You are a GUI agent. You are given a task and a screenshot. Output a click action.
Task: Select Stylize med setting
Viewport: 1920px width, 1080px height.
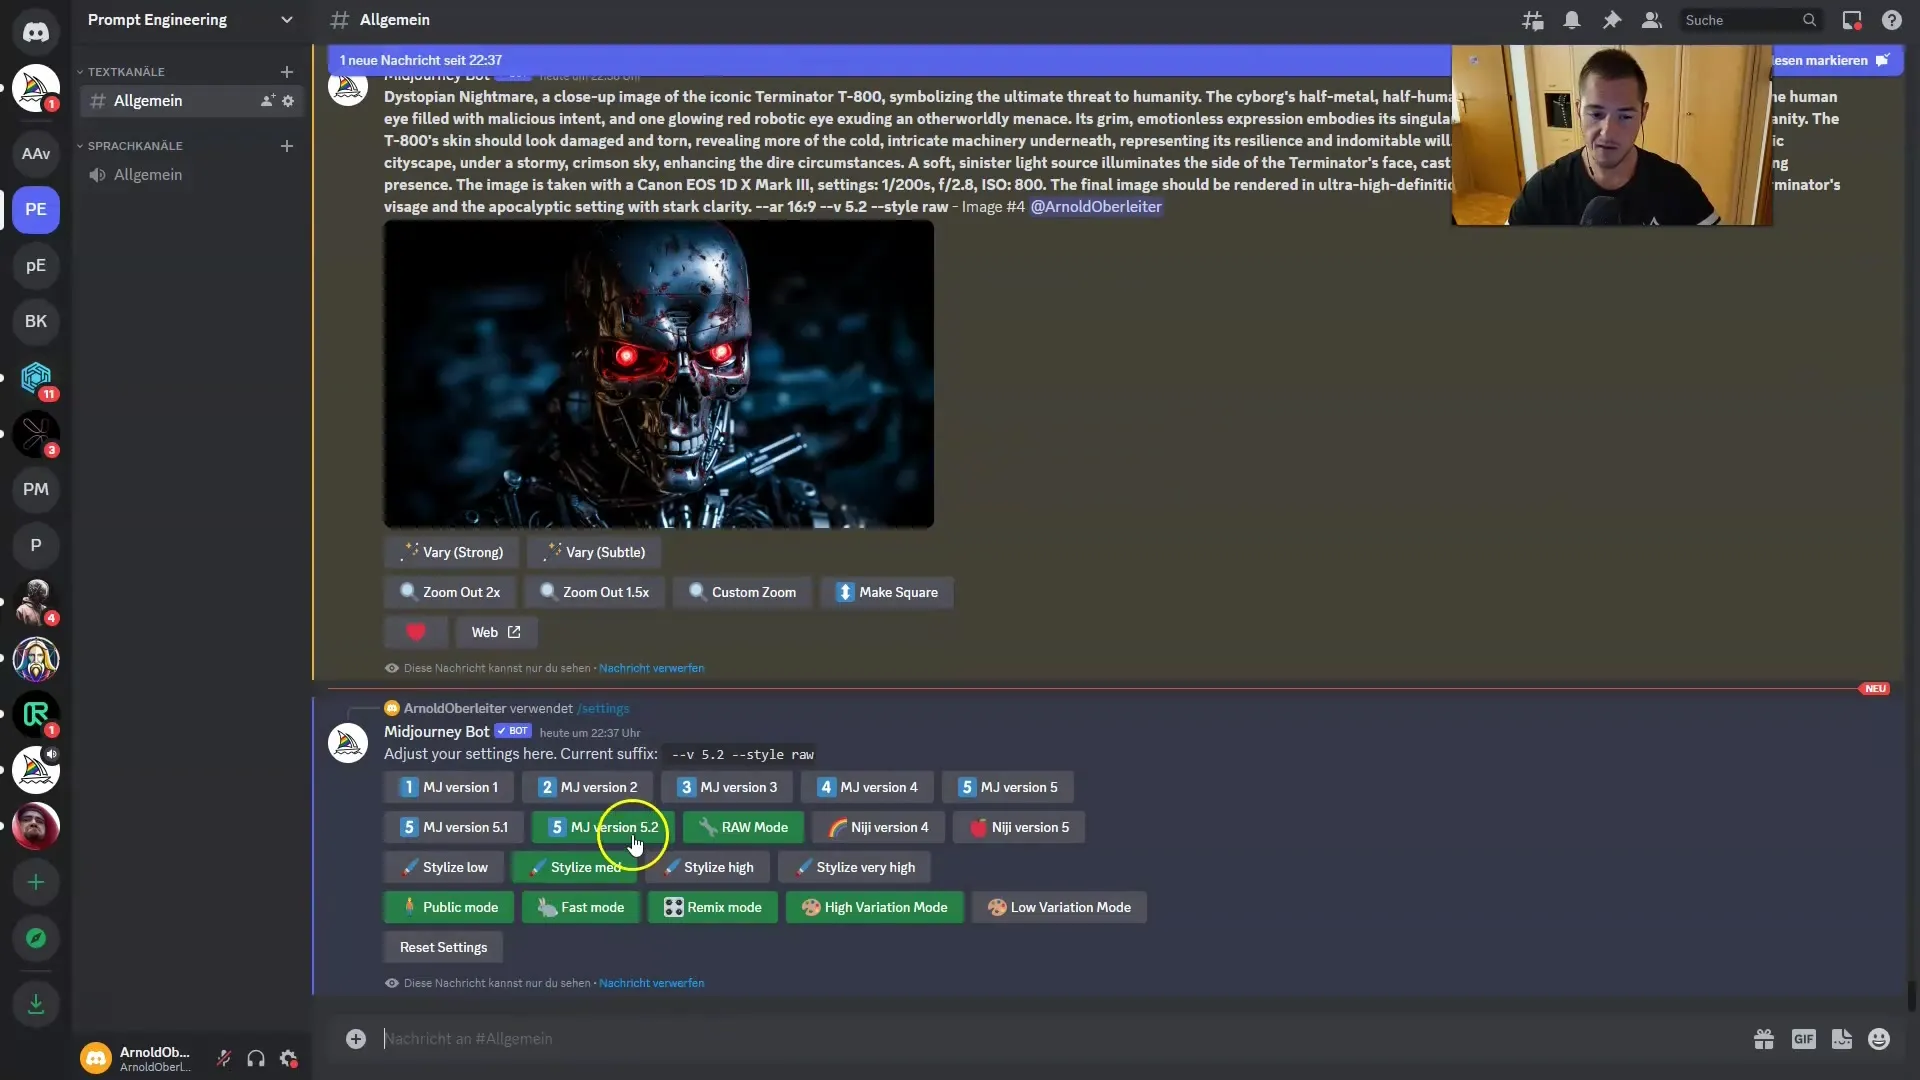click(x=587, y=868)
